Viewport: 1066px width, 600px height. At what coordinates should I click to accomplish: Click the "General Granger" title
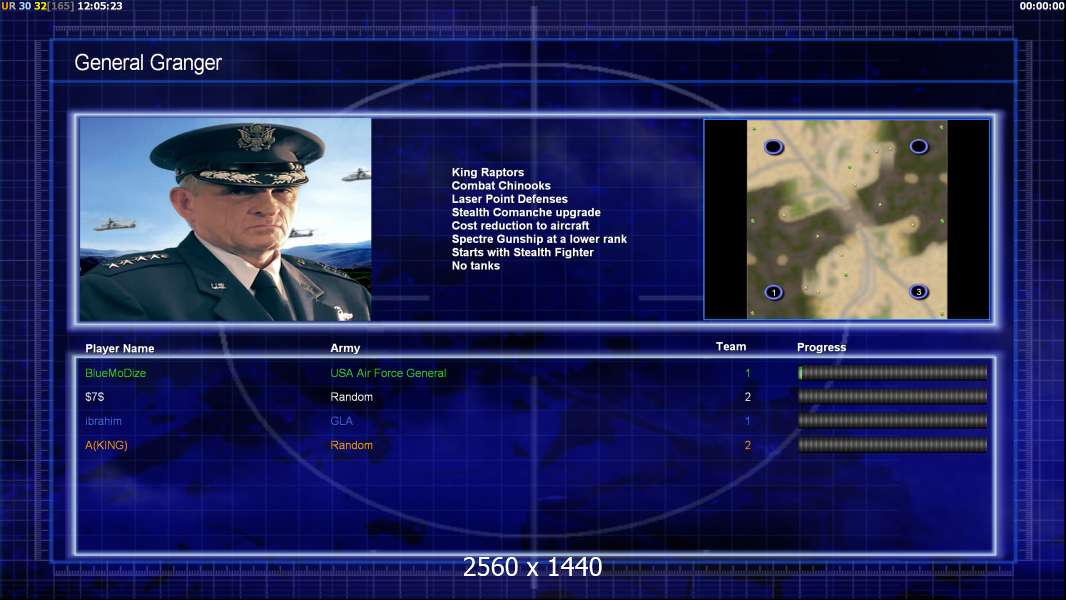pyautogui.click(x=148, y=63)
